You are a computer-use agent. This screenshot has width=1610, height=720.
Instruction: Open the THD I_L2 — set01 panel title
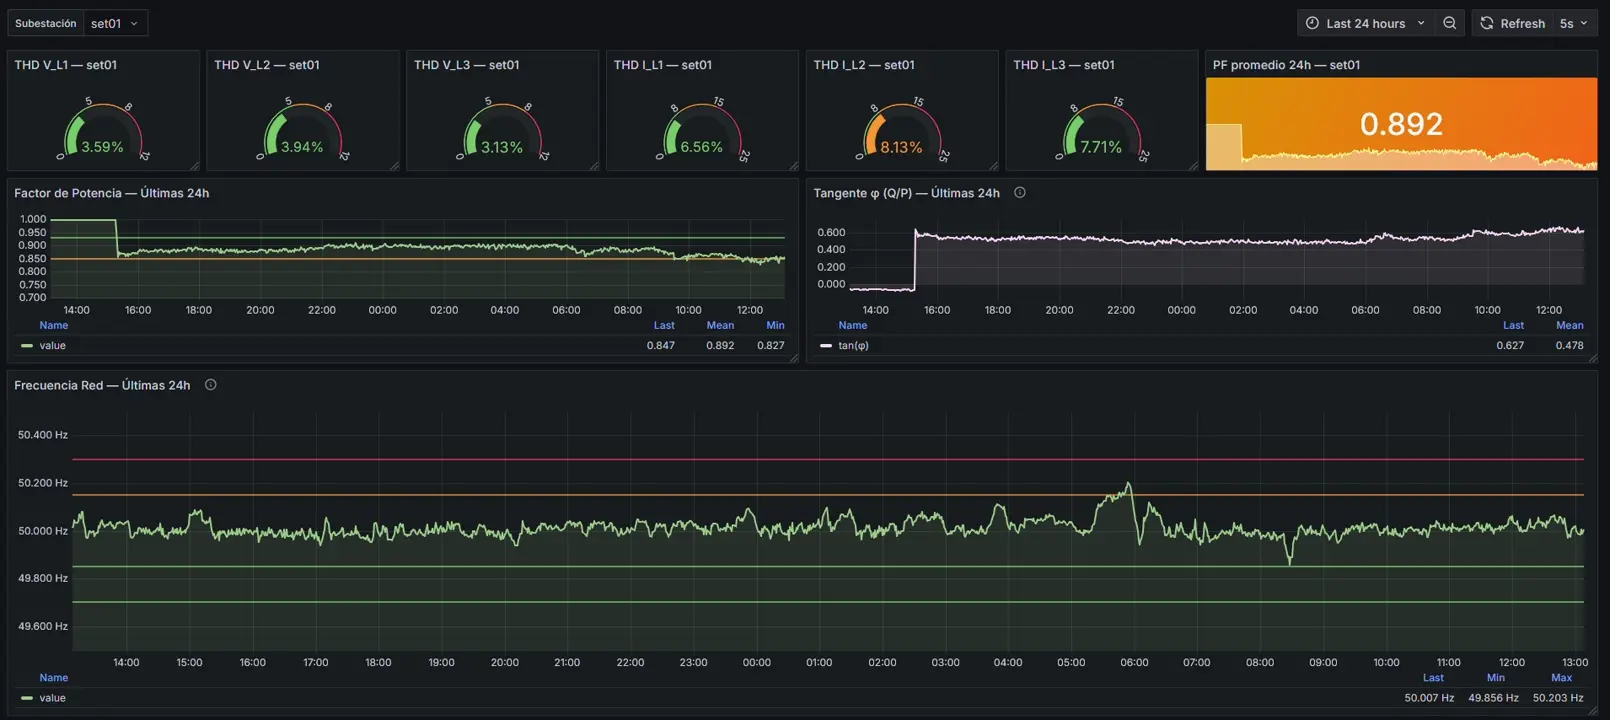(x=864, y=65)
